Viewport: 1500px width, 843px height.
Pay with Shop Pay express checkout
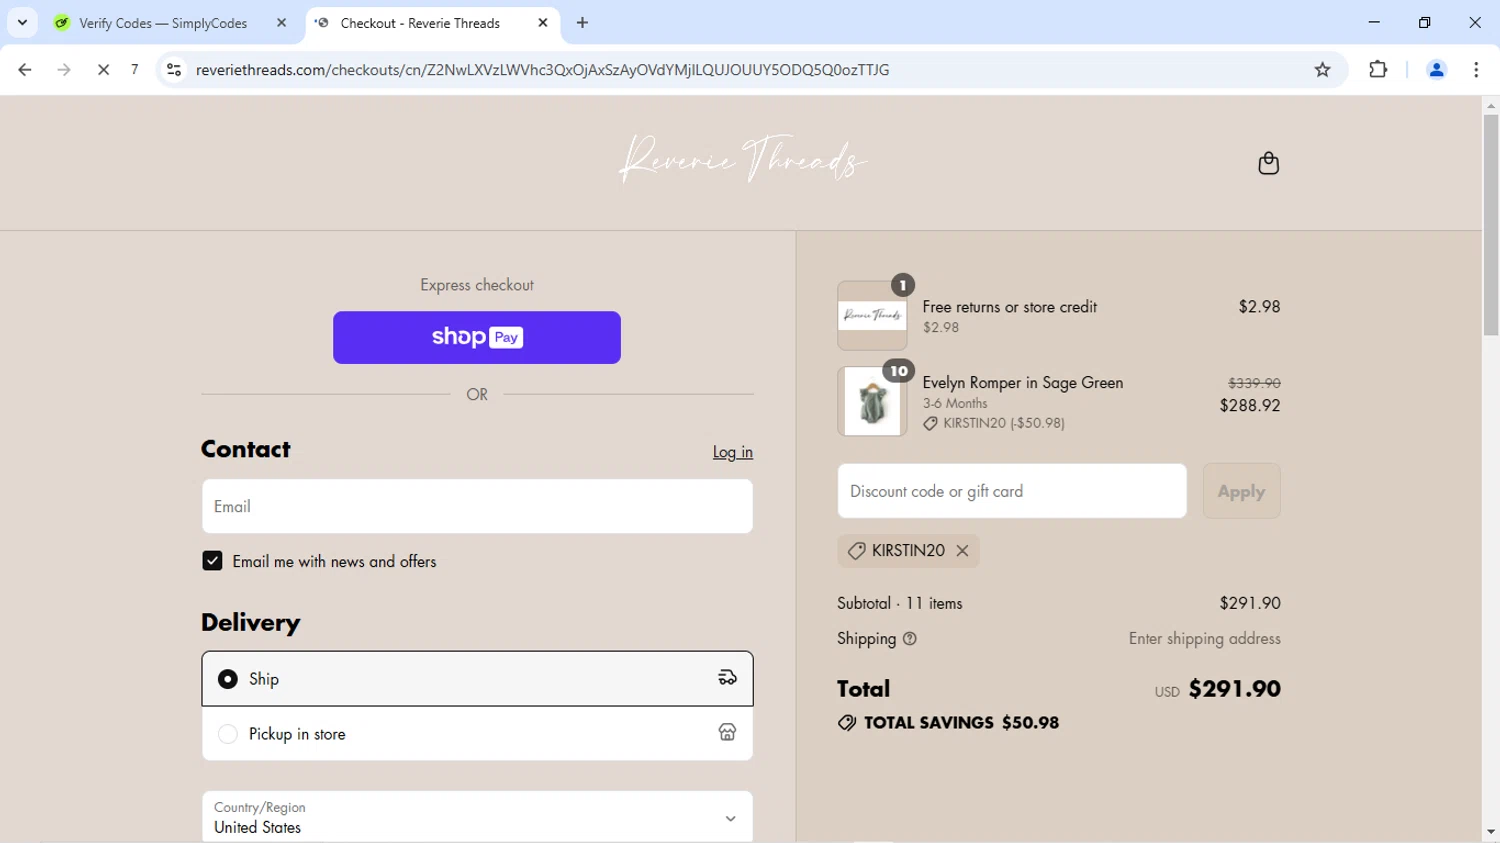pos(477,337)
